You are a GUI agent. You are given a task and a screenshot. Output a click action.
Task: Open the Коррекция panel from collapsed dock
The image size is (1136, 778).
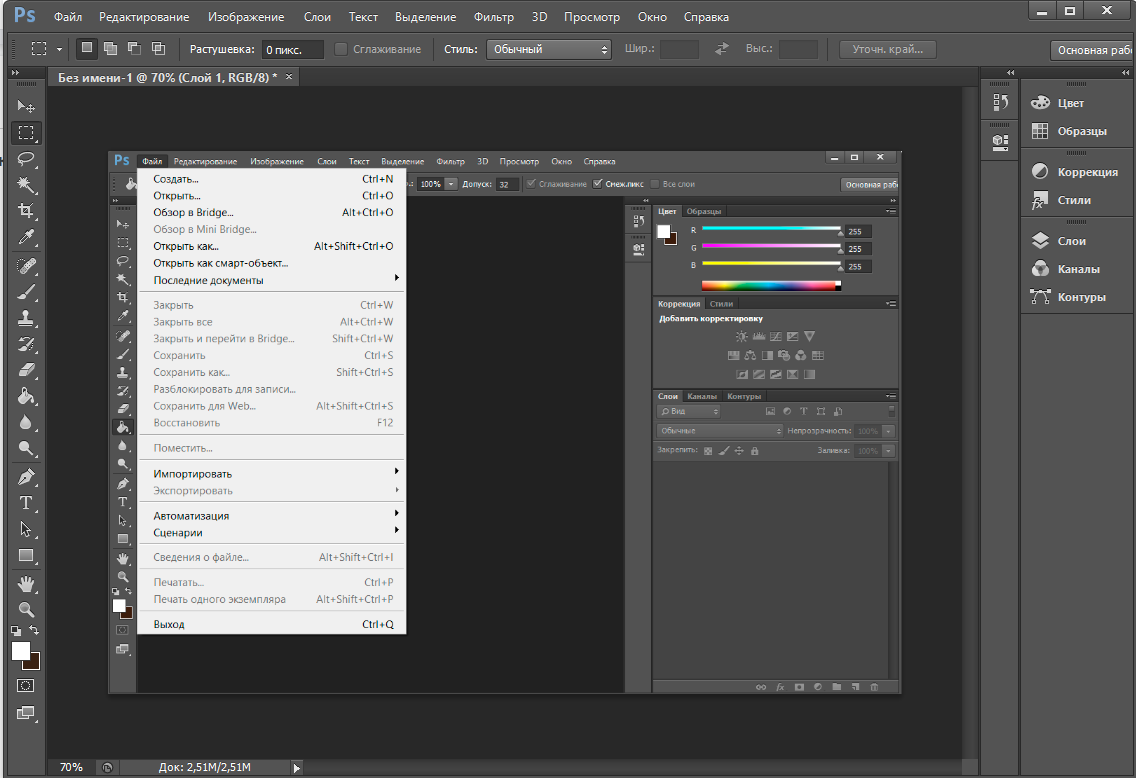point(1074,172)
